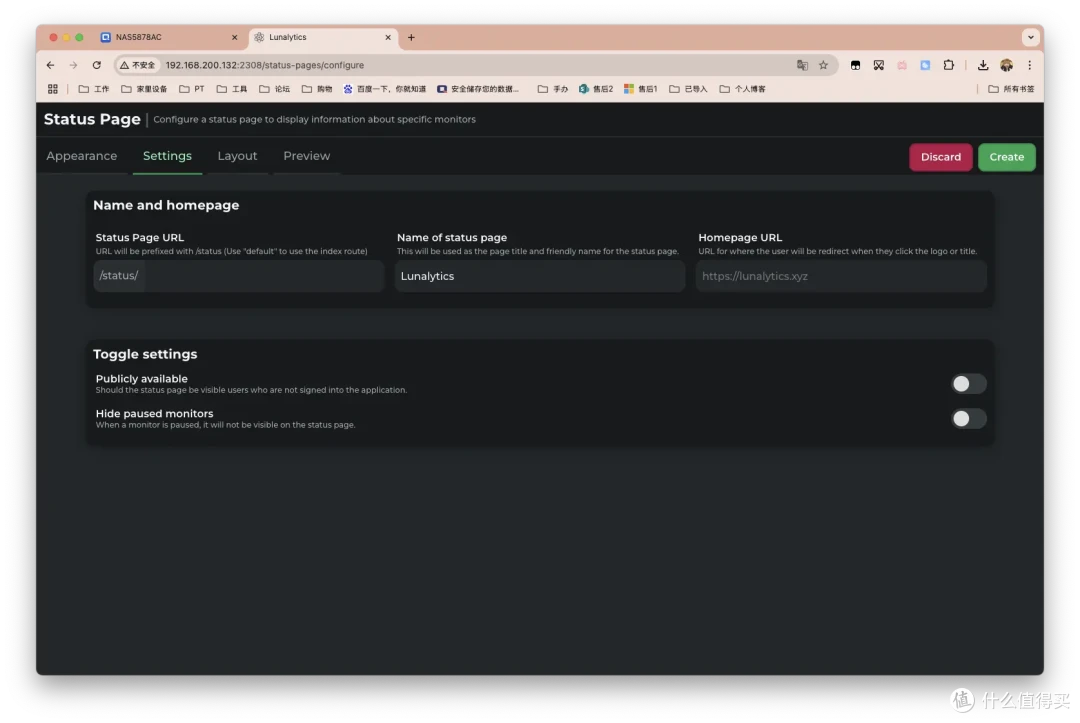Viewport: 1080px width, 723px height.
Task: Click the scissors screenshot extension icon
Action: [878, 65]
